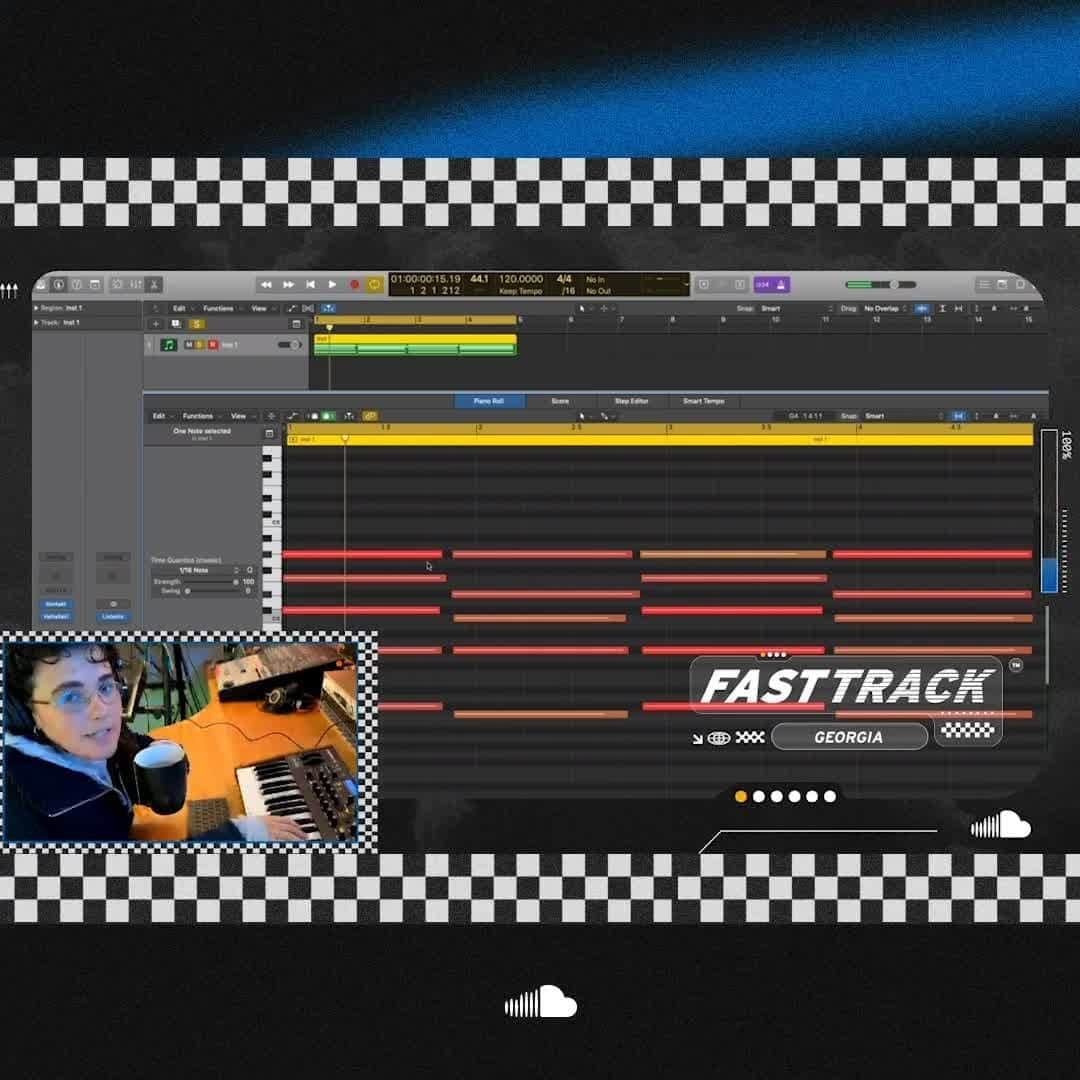Adjust the master volume slider
The image size is (1080, 1080).
880,284
